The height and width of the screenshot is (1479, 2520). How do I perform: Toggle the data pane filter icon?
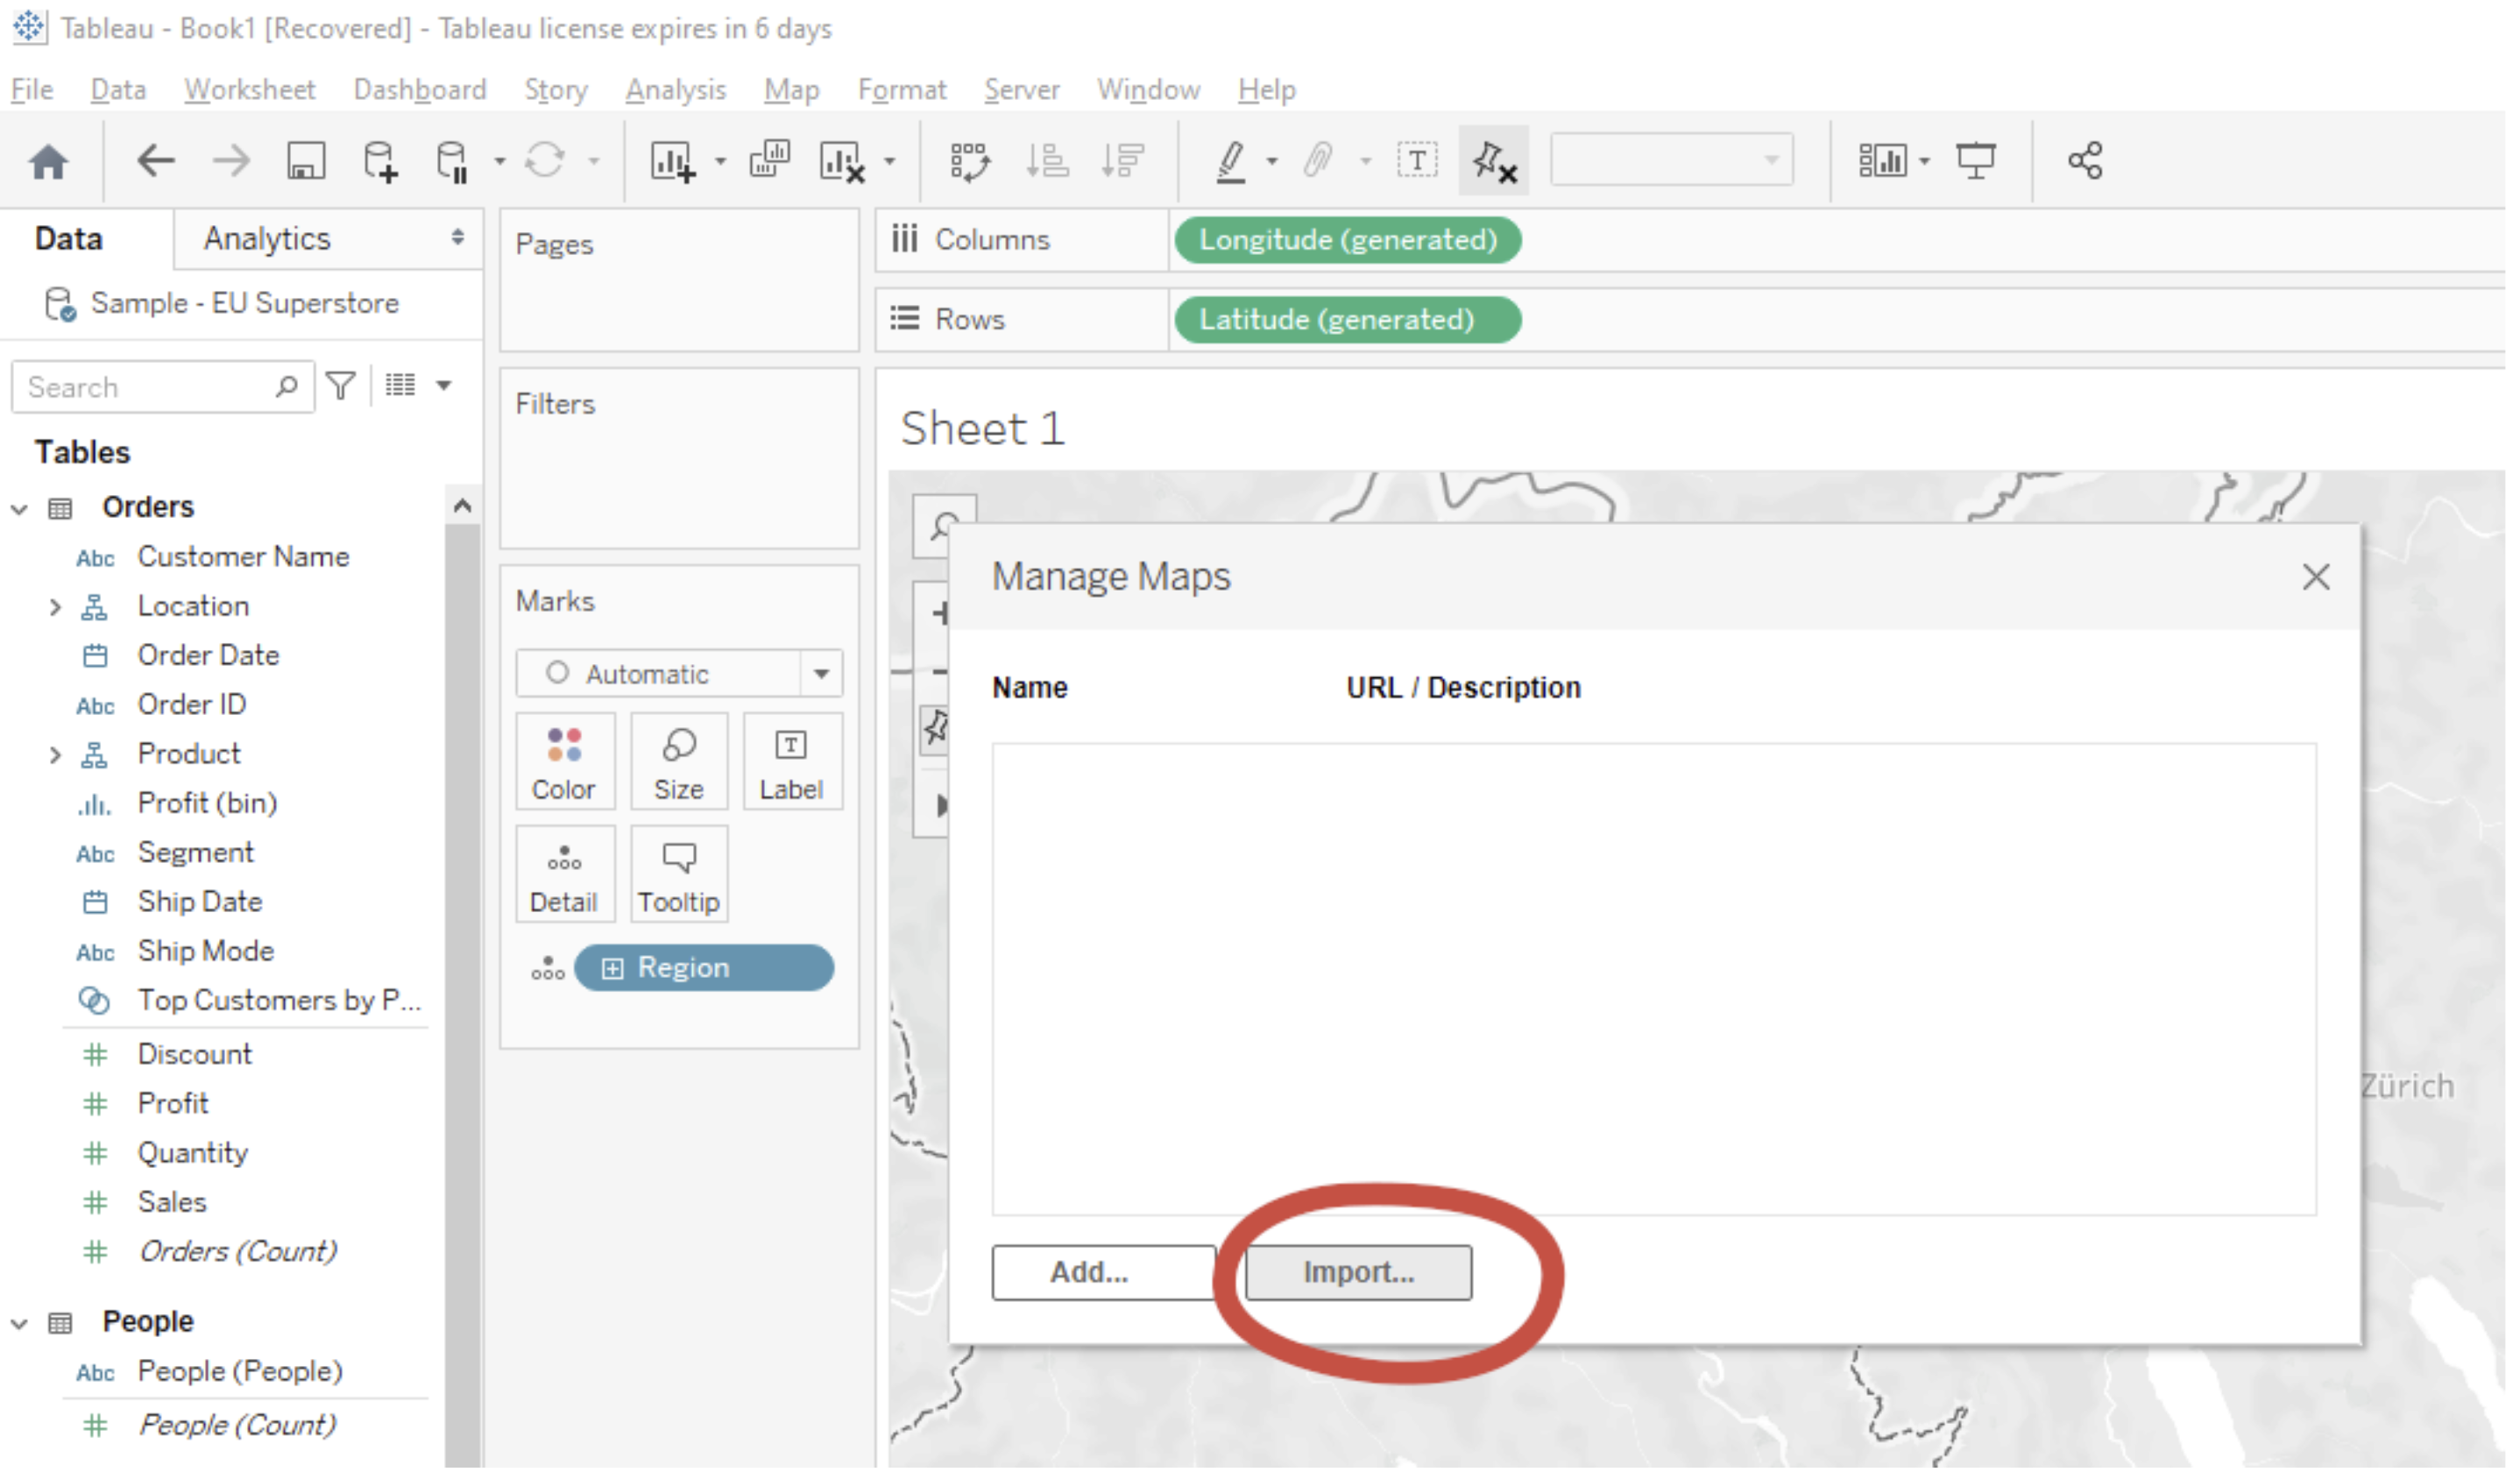[342, 386]
